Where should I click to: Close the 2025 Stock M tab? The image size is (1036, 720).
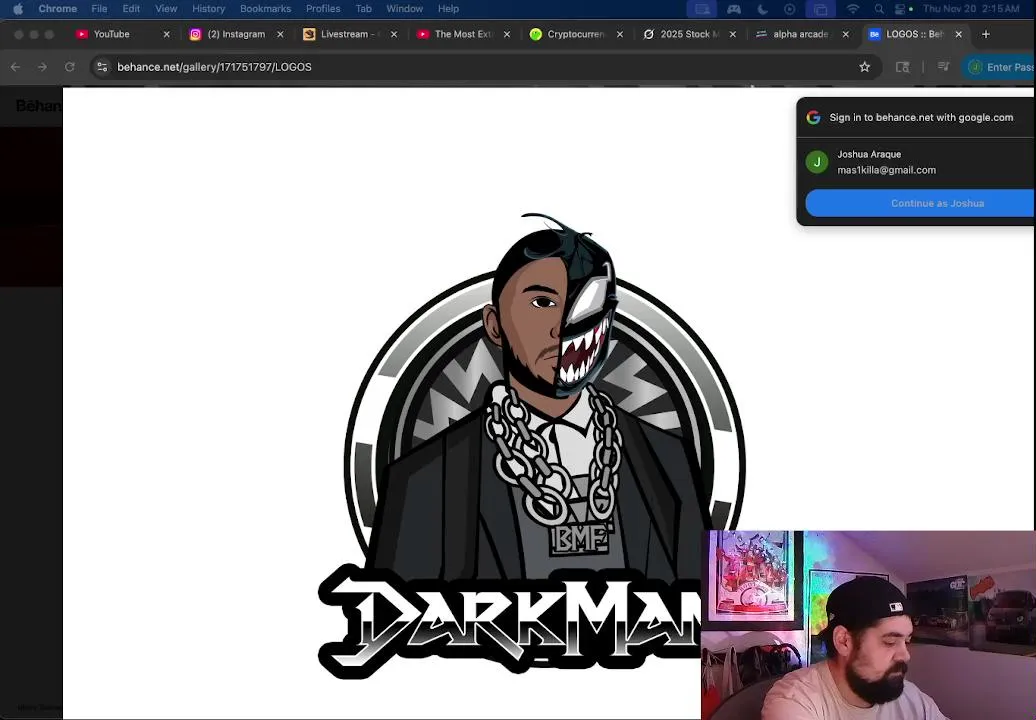(x=733, y=34)
